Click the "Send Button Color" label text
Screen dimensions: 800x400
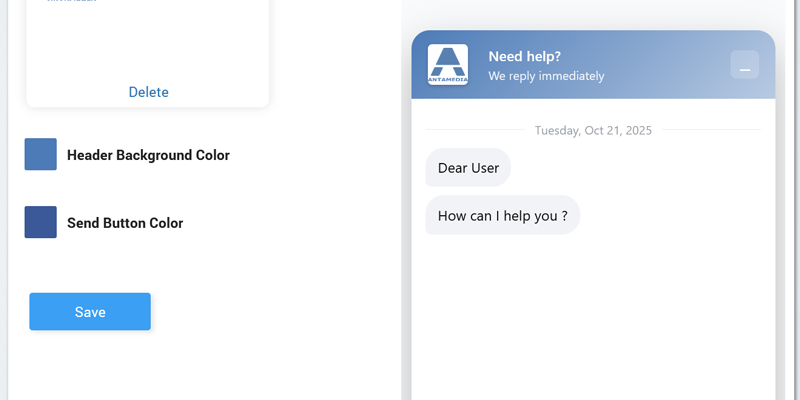click(x=125, y=223)
